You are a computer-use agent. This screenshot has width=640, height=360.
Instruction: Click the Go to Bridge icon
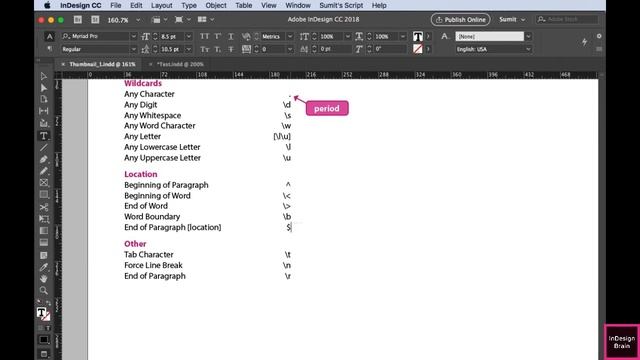click(78, 20)
